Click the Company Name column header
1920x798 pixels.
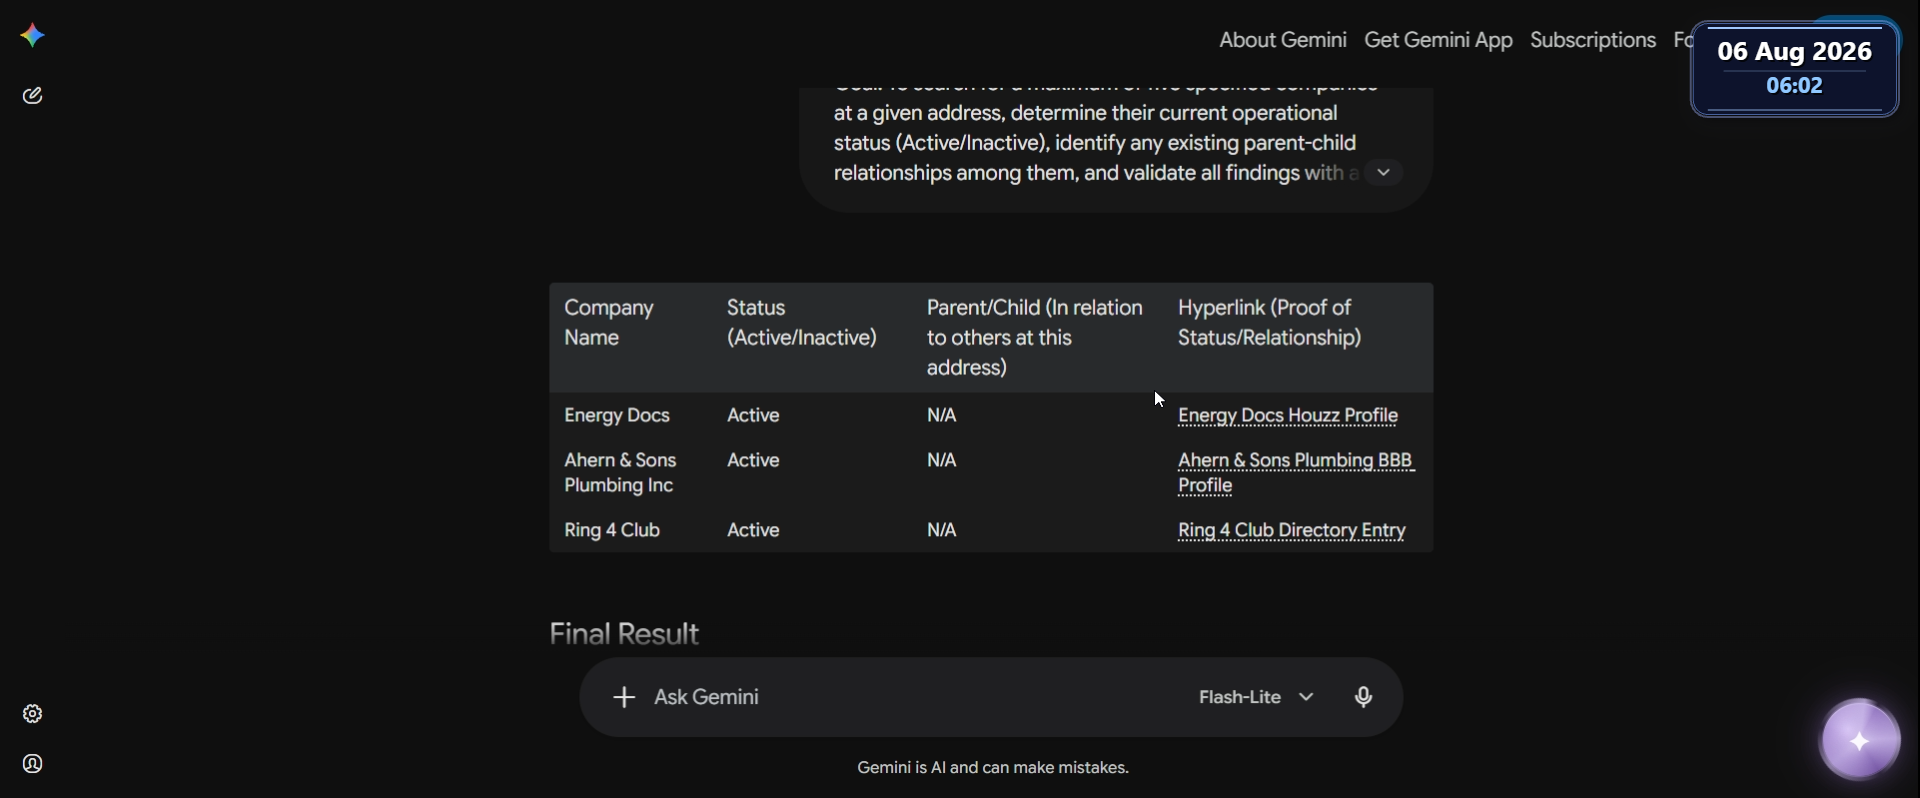(609, 323)
